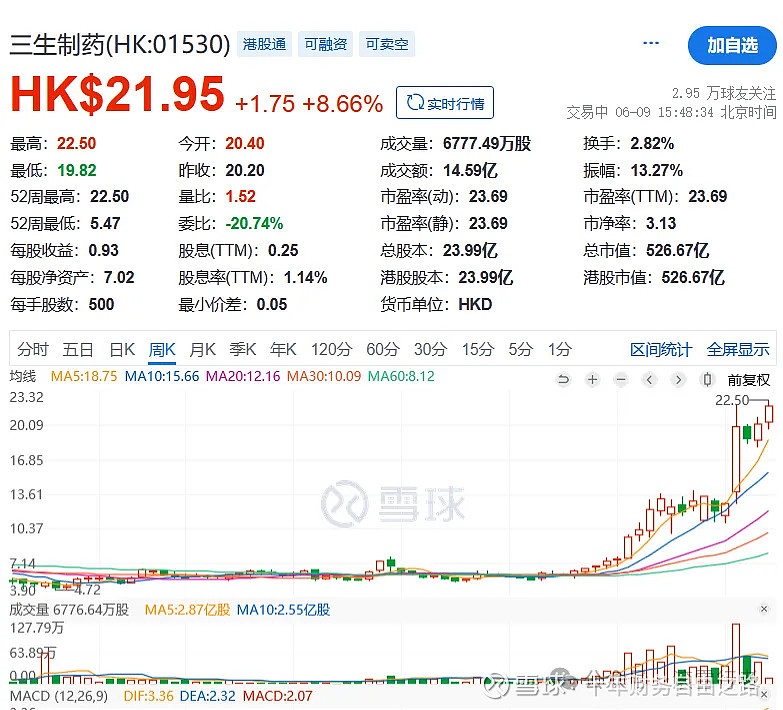Zoom out the chart with minus icon
Image resolution: width=783 pixels, height=710 pixels.
[x=621, y=380]
